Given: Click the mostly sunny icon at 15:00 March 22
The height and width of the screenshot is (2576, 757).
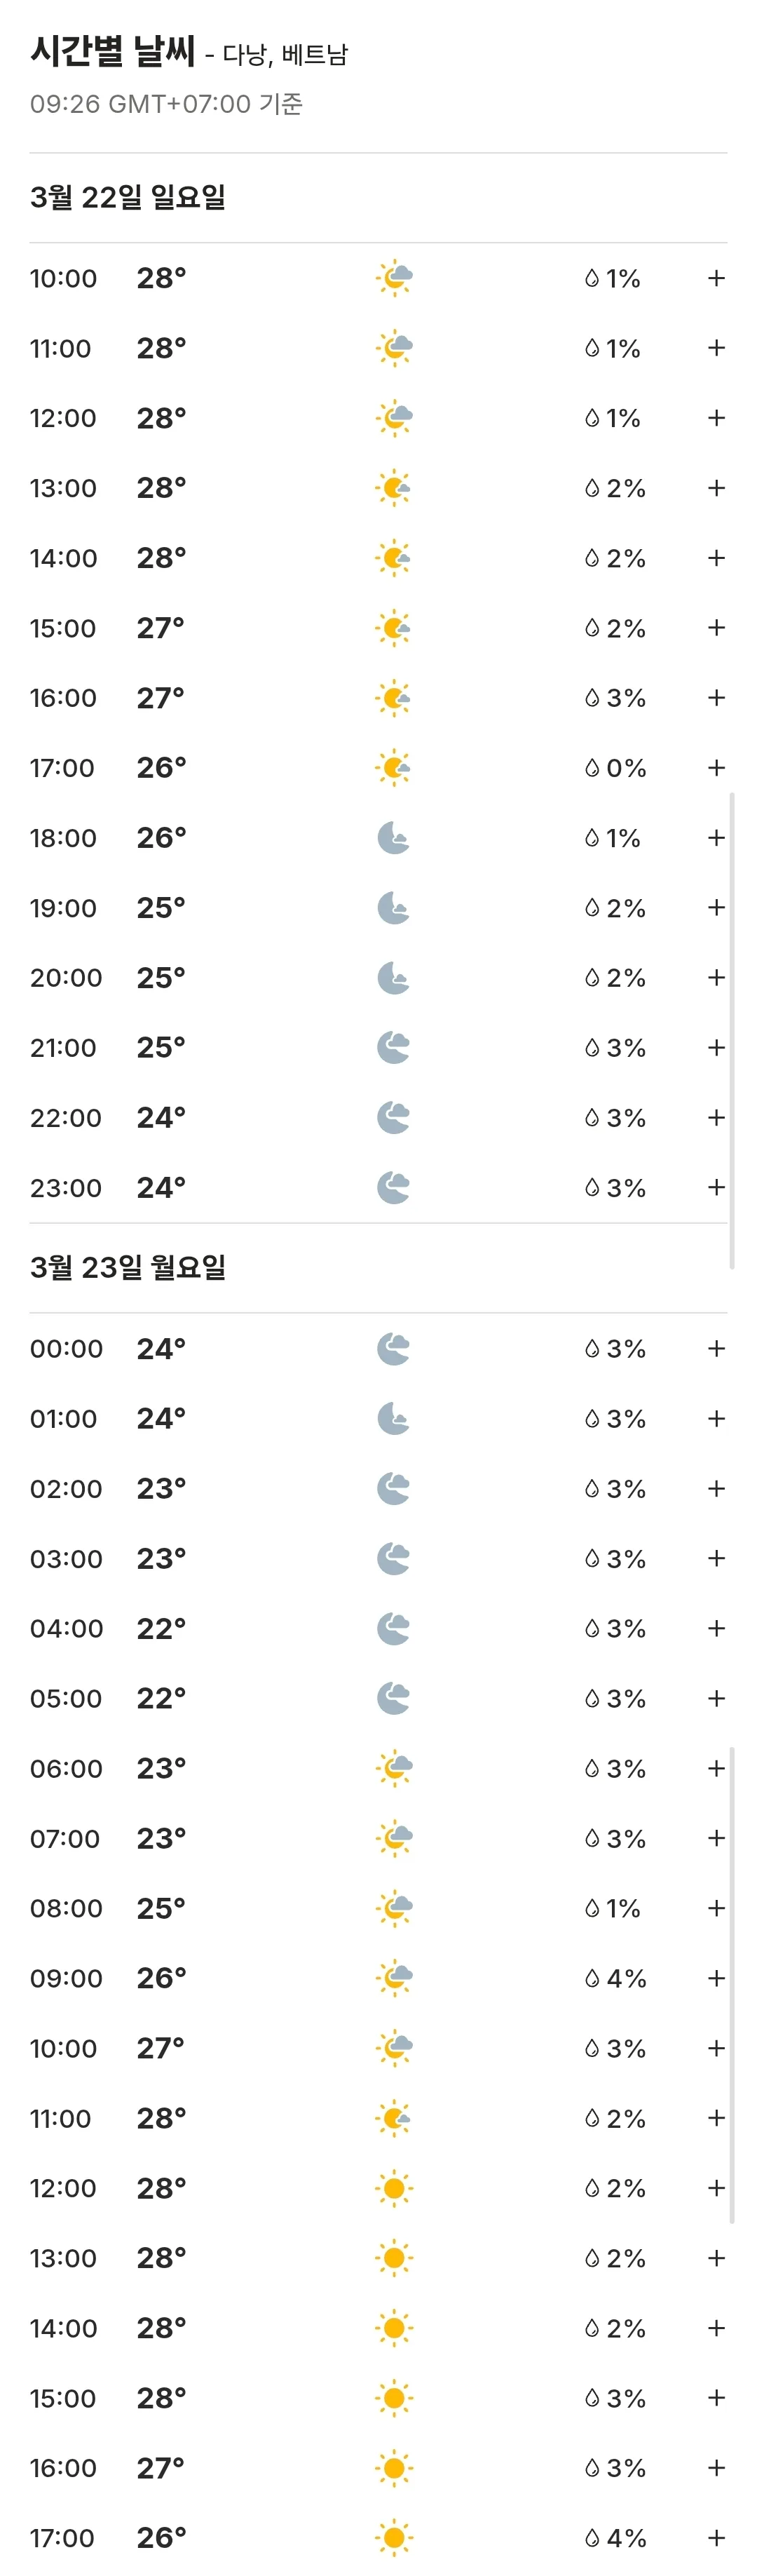Looking at the screenshot, I should 394,628.
